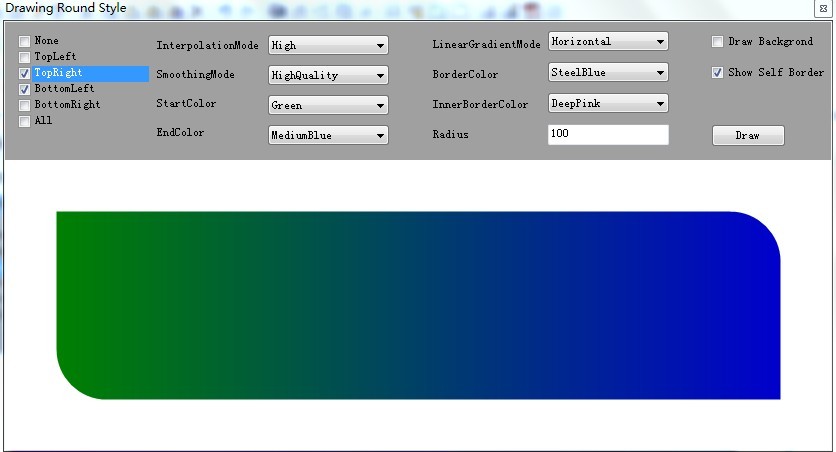Expand the EndColor dropdown showing MediumBlue

pyautogui.click(x=328, y=135)
